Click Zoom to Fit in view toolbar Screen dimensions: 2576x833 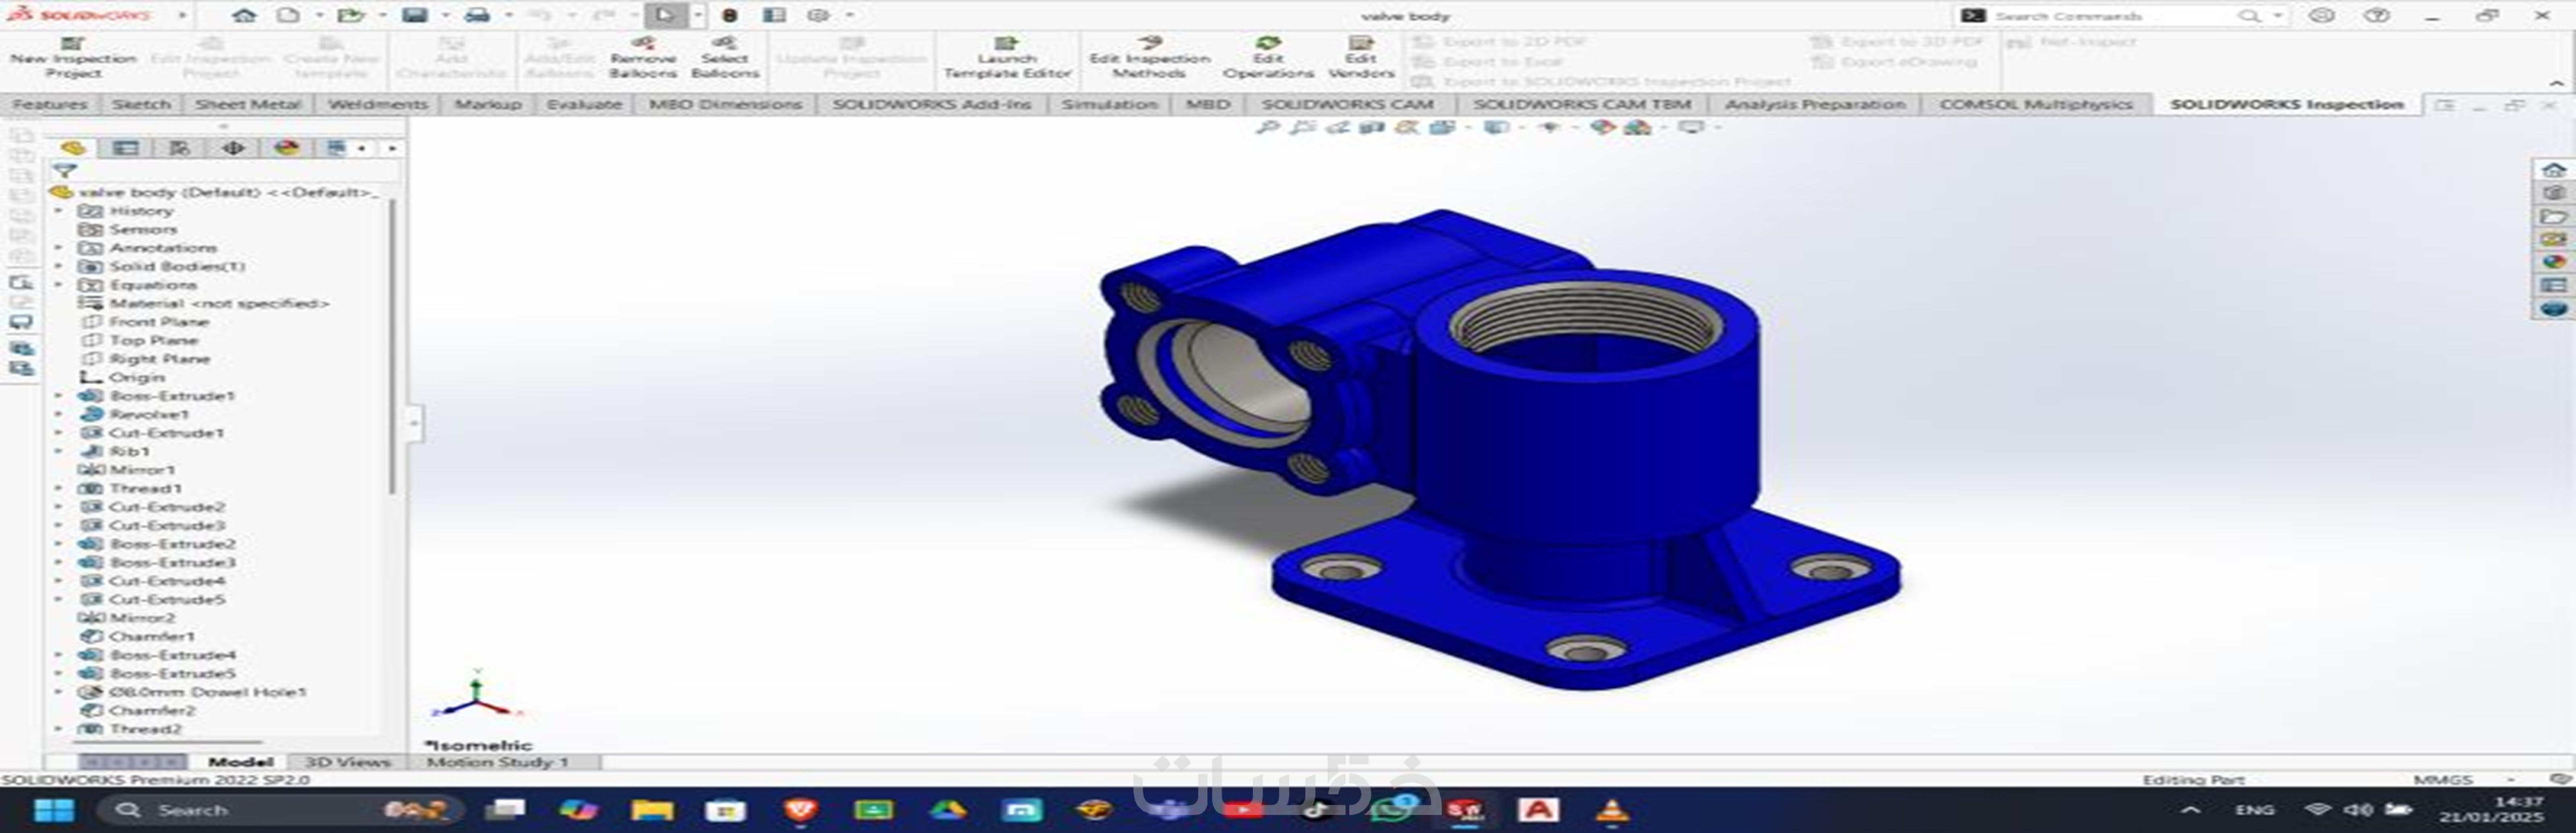pos(1267,127)
